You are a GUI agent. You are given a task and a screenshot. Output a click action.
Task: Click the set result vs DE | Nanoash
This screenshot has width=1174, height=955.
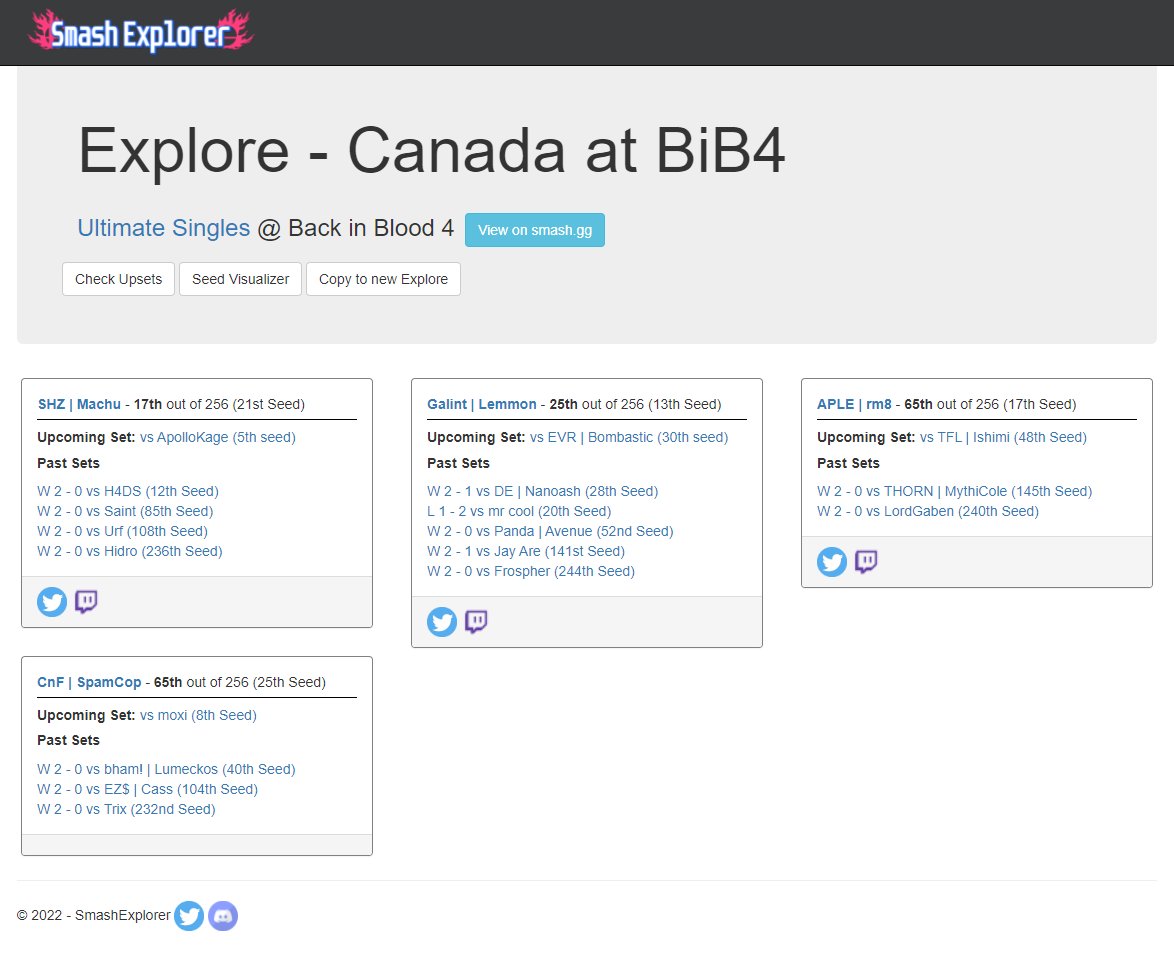542,491
